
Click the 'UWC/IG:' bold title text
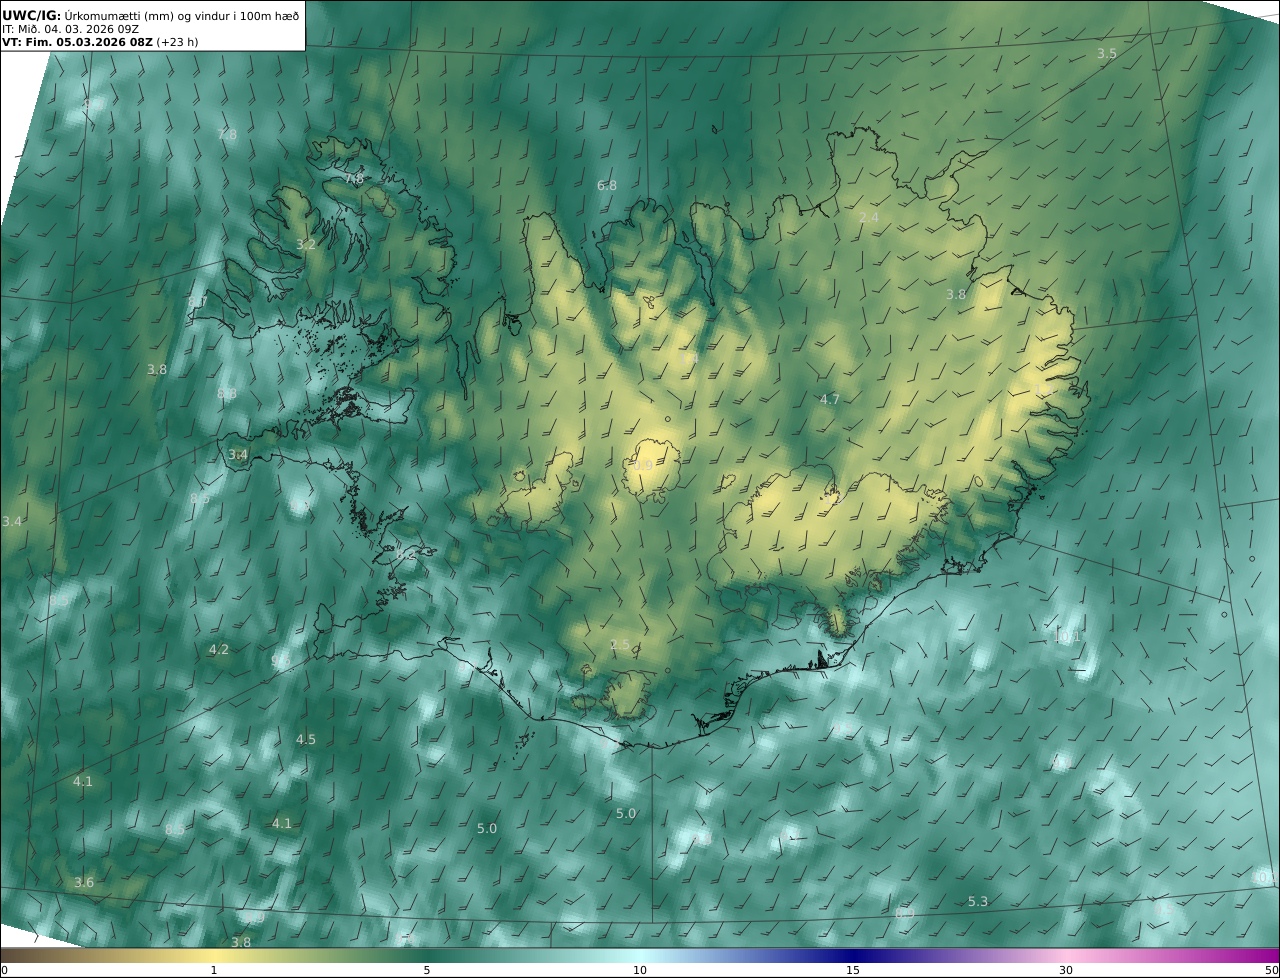coord(32,15)
